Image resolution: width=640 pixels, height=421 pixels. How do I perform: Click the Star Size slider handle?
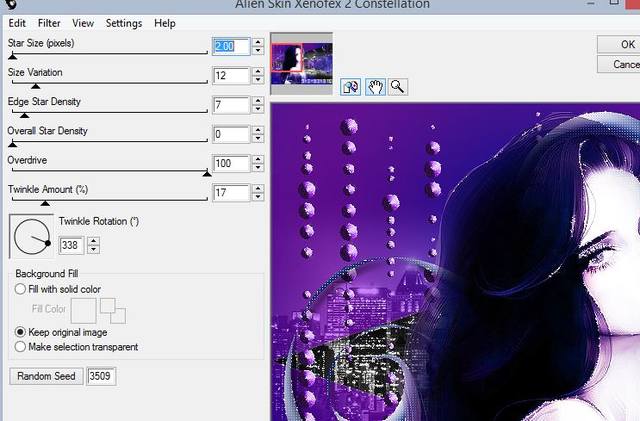coord(13,56)
